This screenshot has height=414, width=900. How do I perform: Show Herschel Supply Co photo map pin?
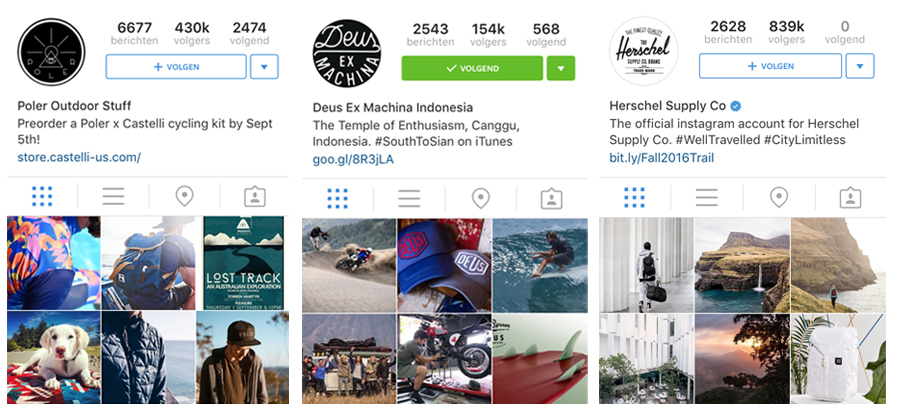click(778, 198)
